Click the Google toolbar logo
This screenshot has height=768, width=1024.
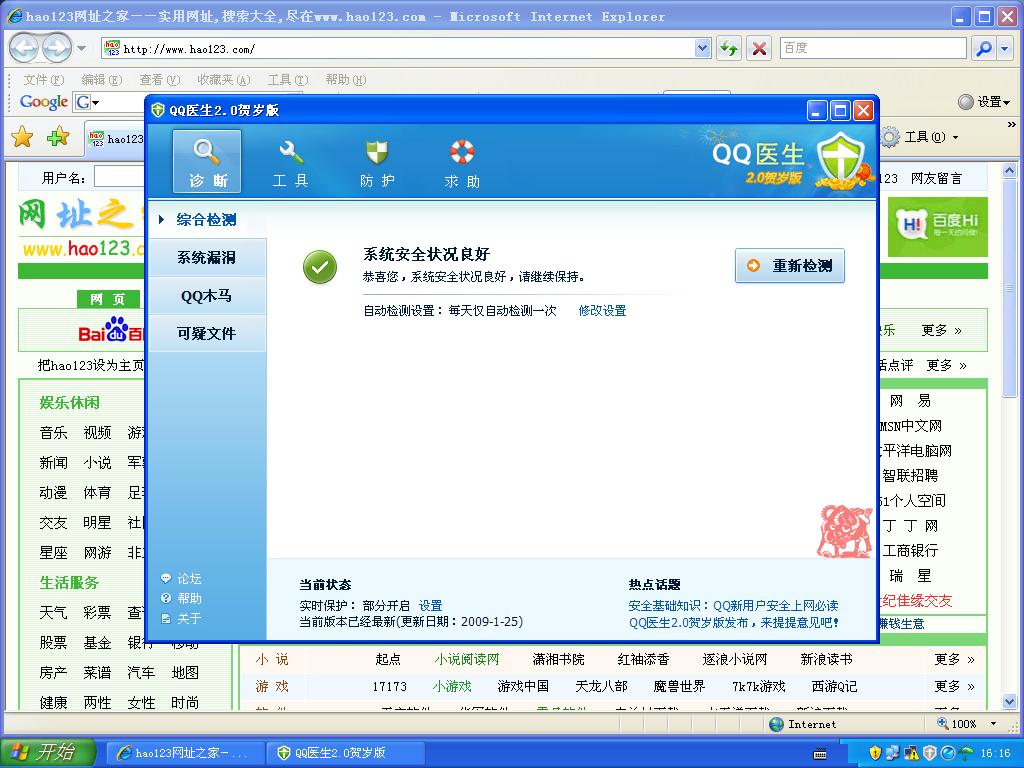tap(44, 102)
